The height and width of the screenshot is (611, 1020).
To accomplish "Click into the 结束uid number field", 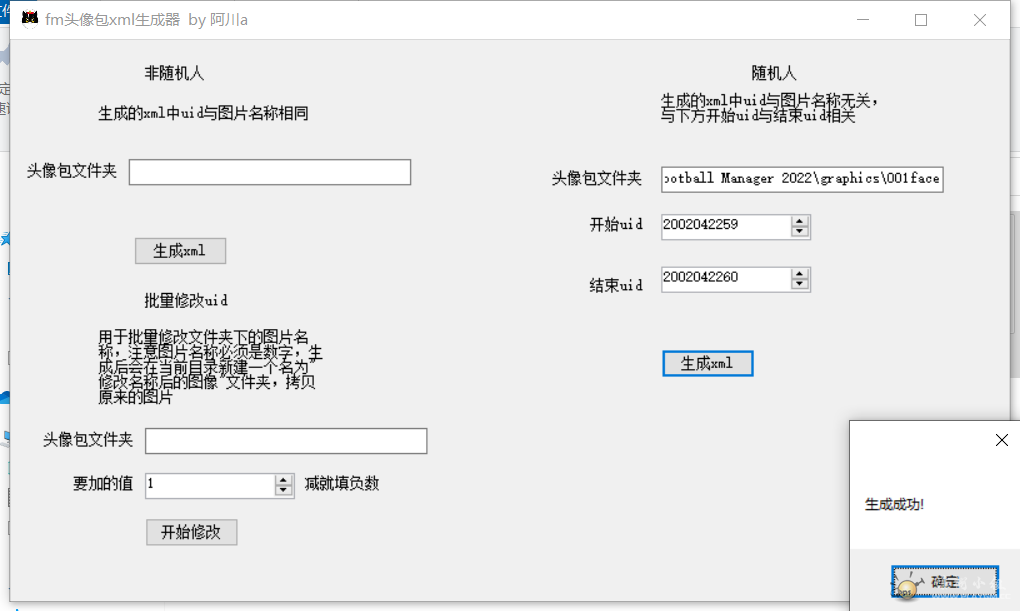I will coord(725,278).
